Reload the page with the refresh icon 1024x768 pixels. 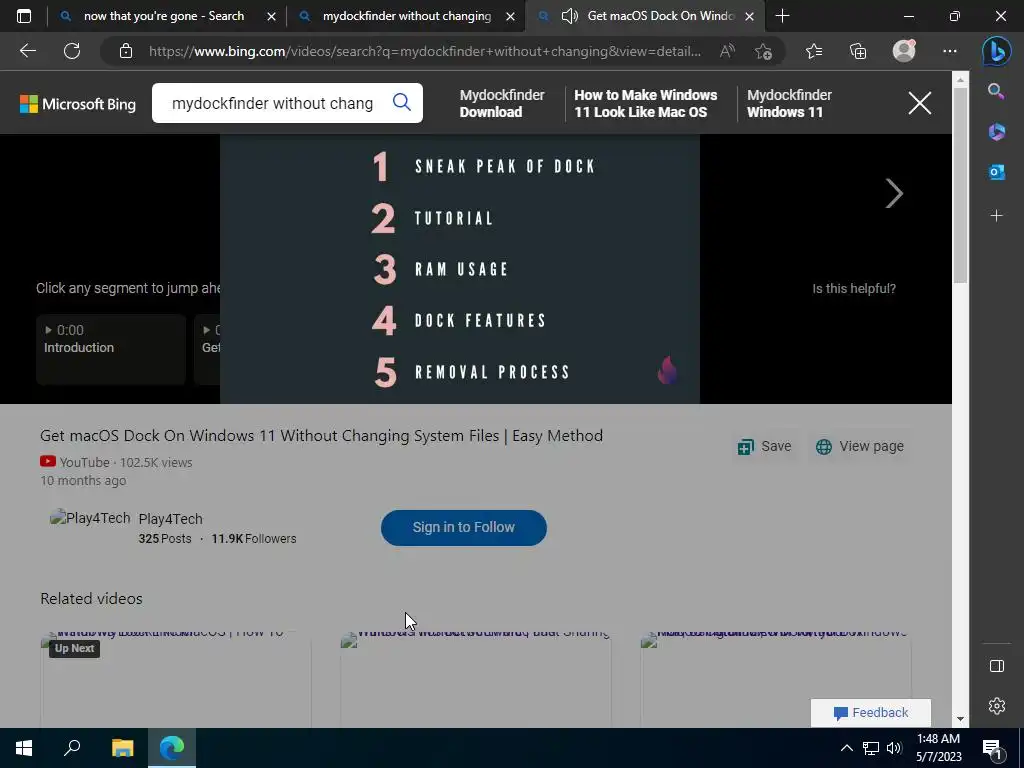[x=72, y=51]
